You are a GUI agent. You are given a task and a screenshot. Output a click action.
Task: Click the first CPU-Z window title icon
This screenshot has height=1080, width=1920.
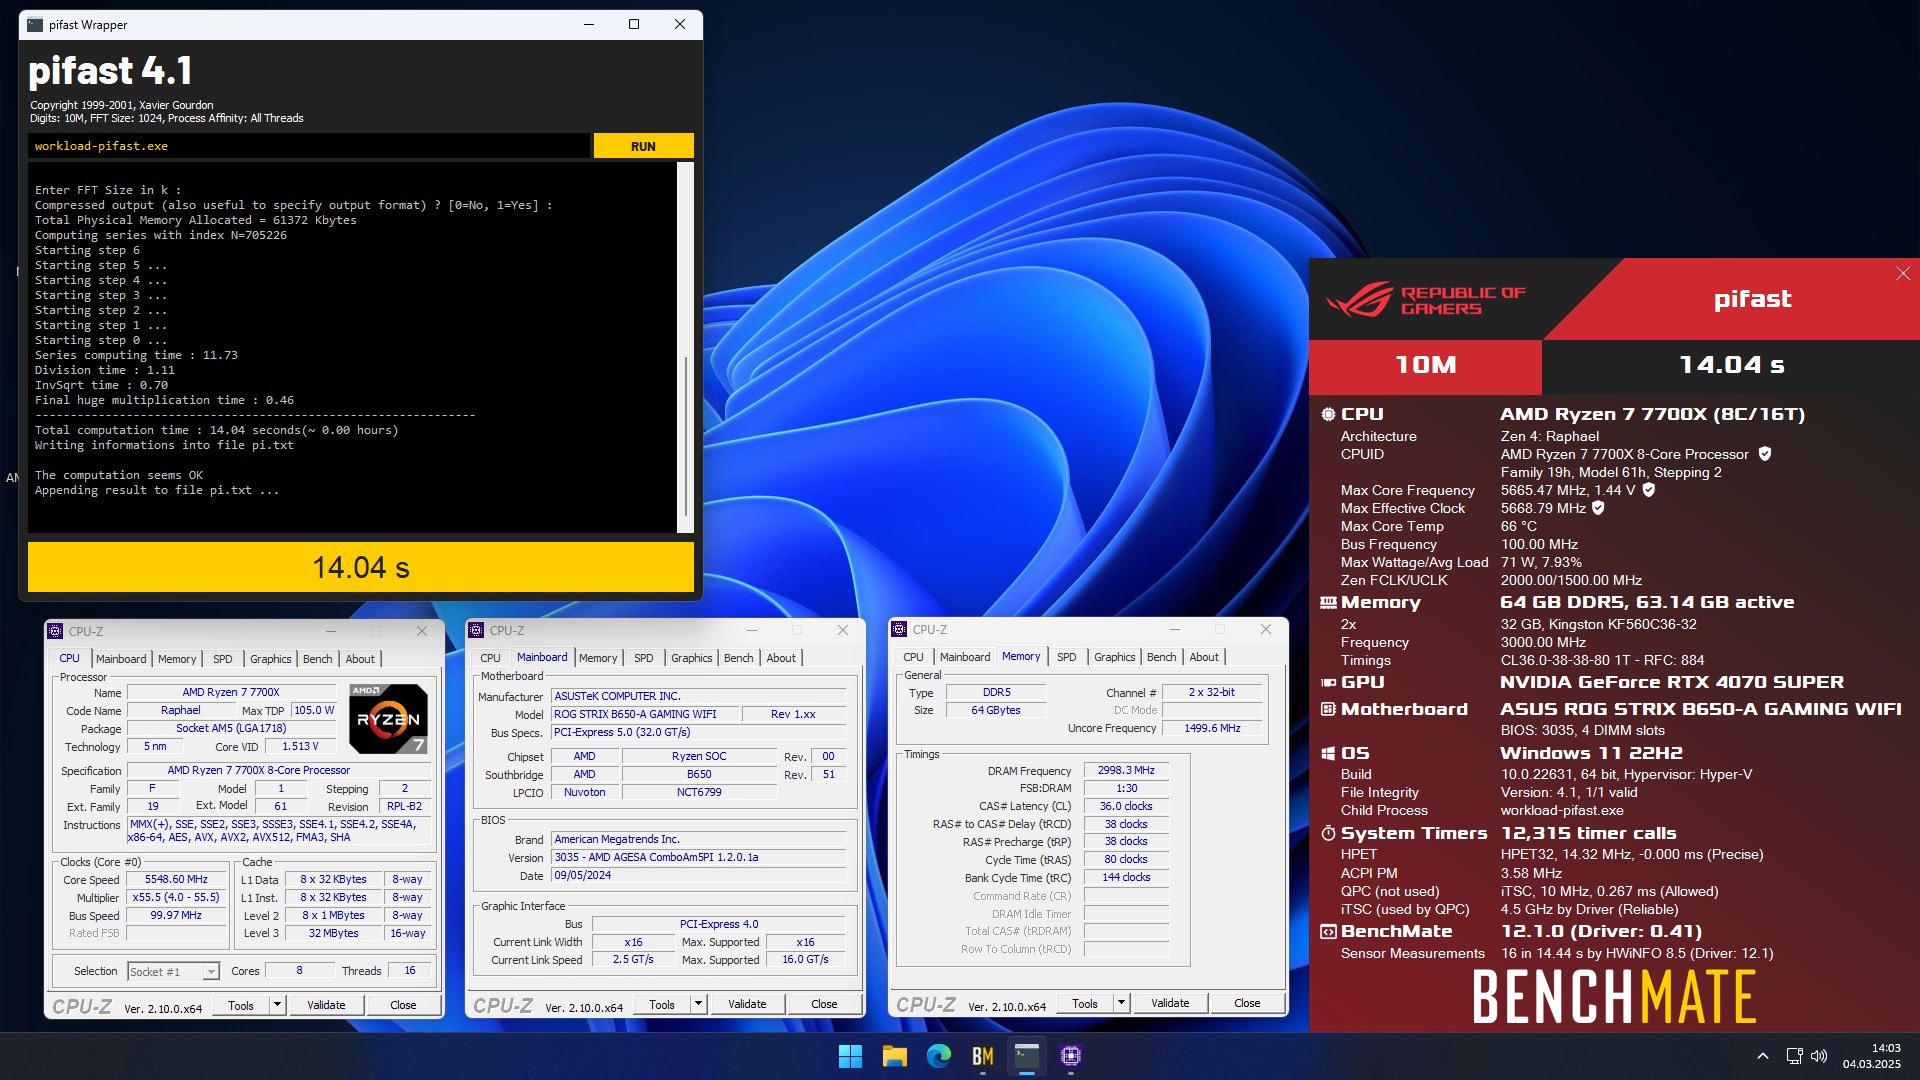(55, 632)
